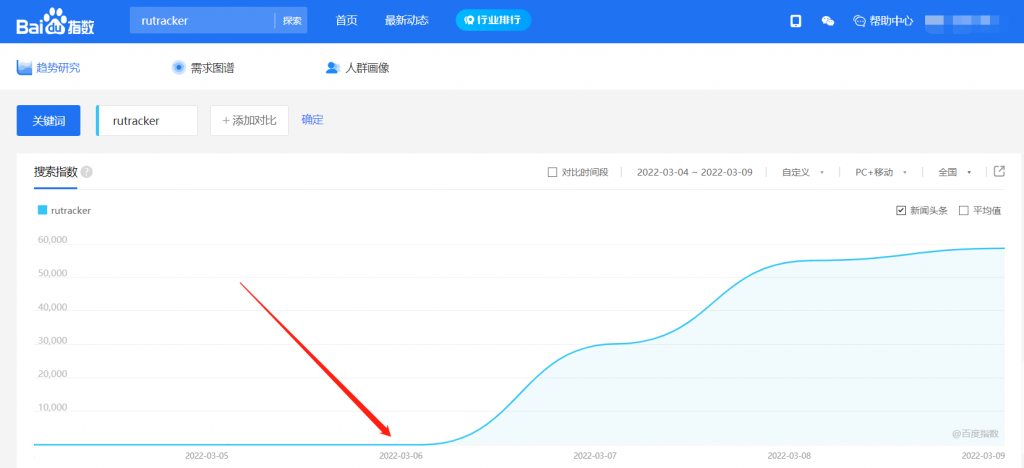This screenshot has height=468, width=1024.
Task: Expand the PC+移动 device dropdown
Action: (x=881, y=172)
